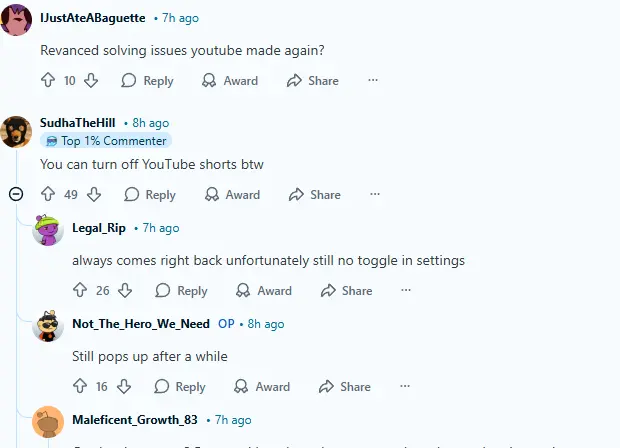This screenshot has height=448, width=620.
Task: Upvote Not_The_Hero_We_Need's comment
Action: (80, 387)
